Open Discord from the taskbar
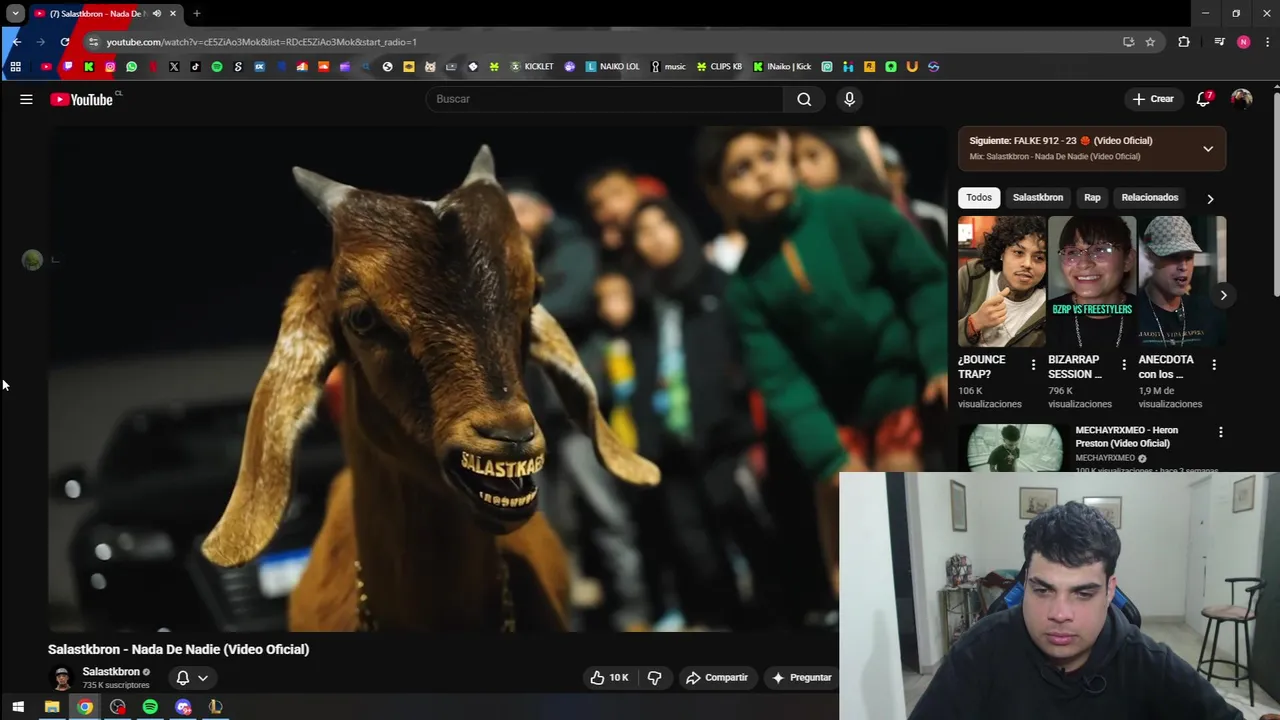This screenshot has height=720, width=1280. (x=183, y=707)
